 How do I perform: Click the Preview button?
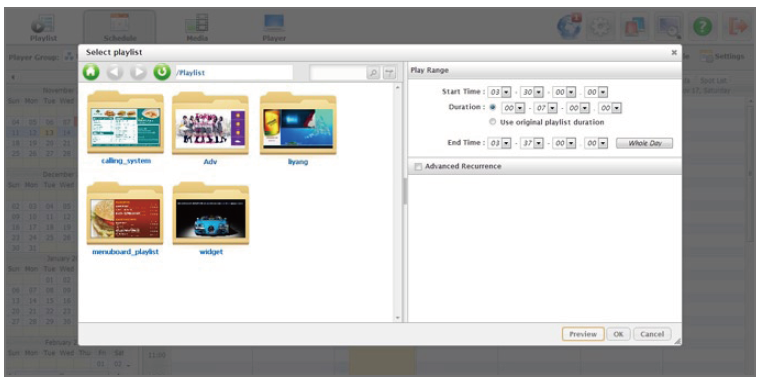[583, 334]
